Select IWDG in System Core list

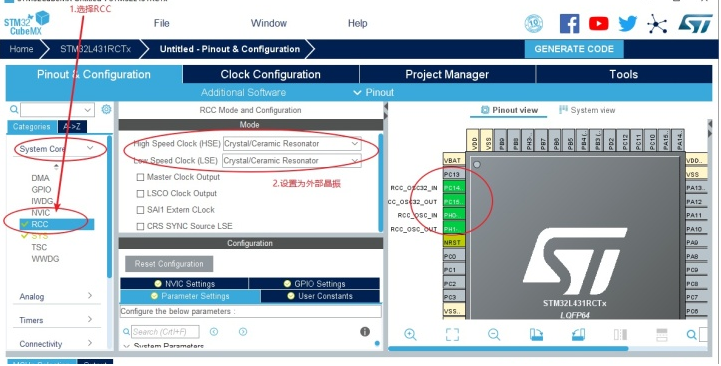click(42, 201)
